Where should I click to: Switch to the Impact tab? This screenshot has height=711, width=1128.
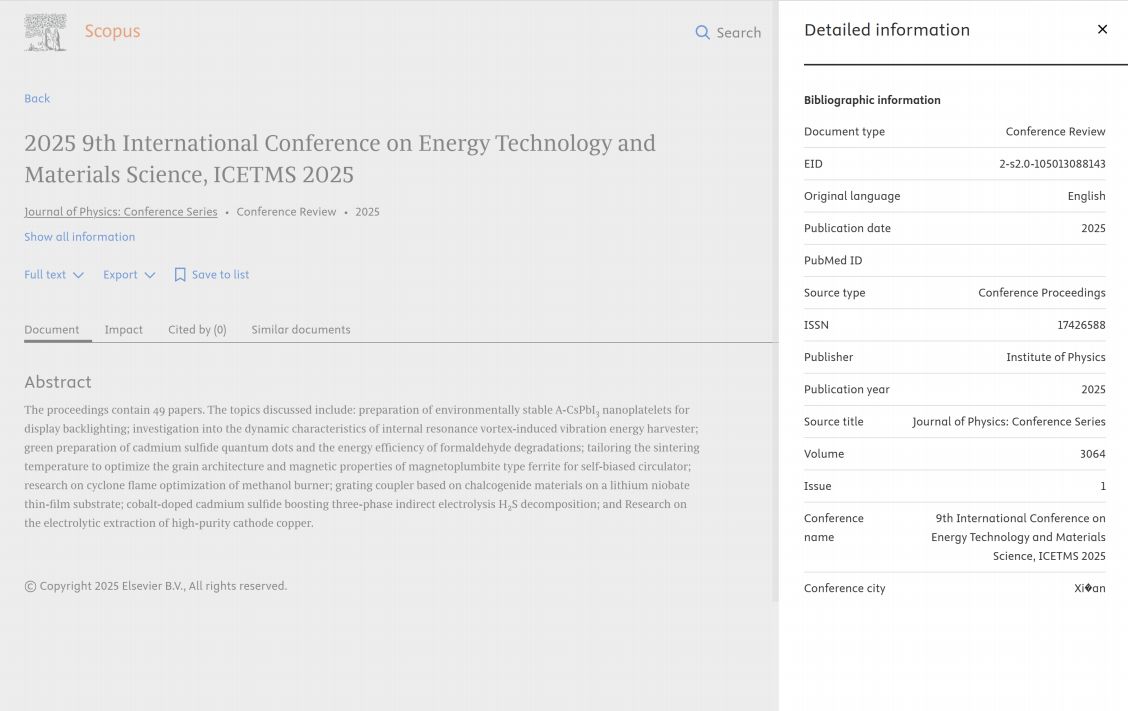coord(124,330)
